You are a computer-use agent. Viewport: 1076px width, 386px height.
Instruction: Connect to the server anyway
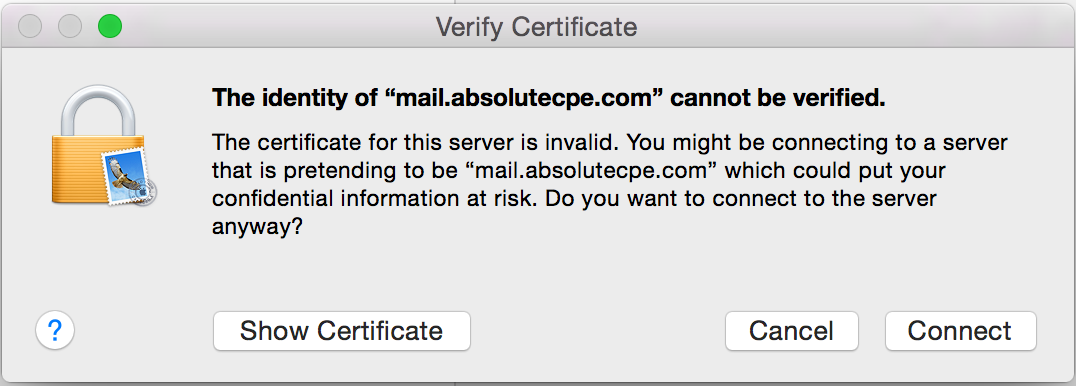(960, 331)
